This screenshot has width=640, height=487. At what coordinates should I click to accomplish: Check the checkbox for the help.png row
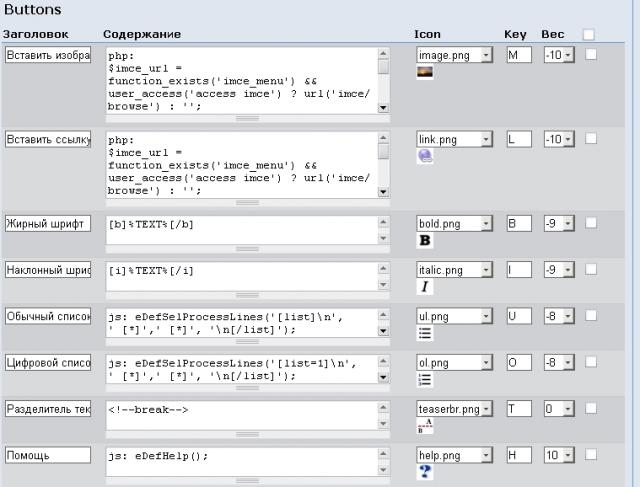click(591, 454)
